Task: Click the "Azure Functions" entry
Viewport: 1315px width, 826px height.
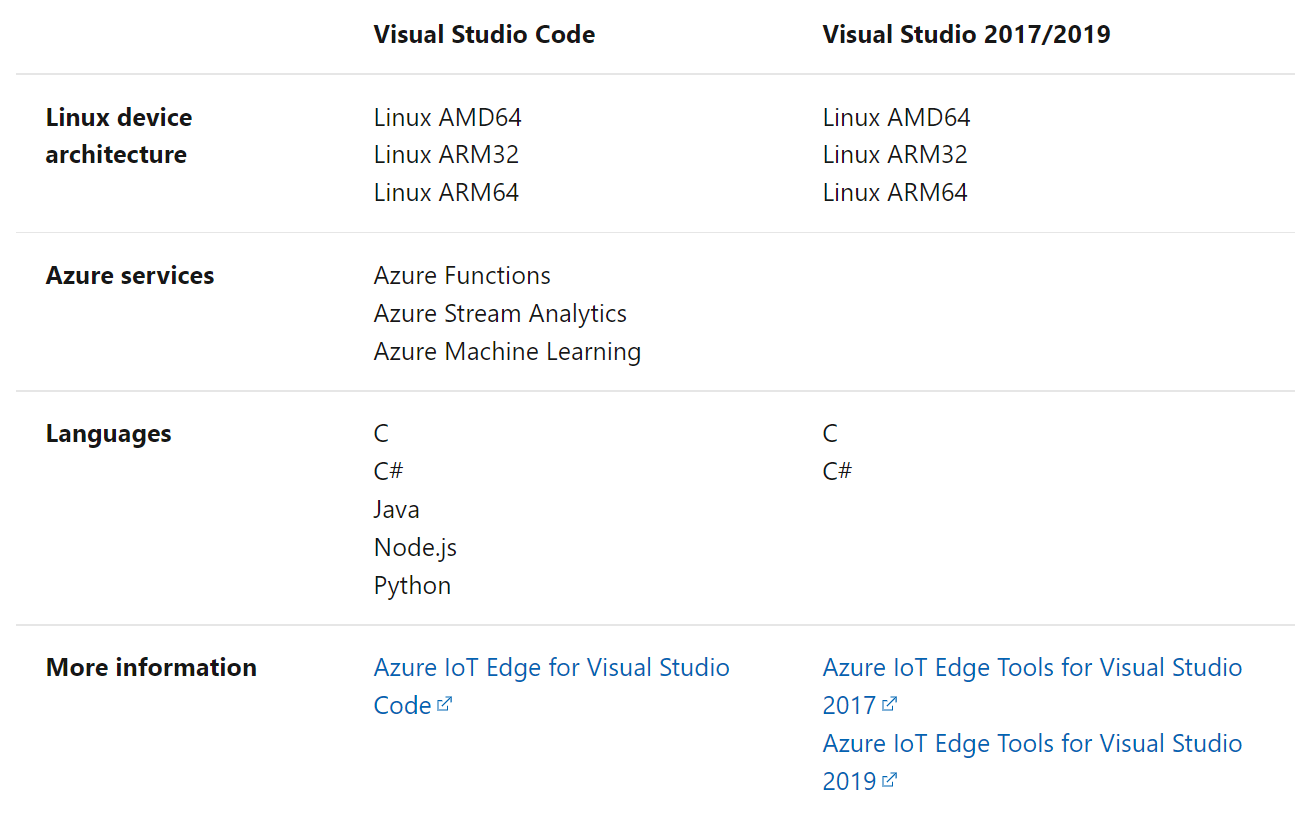Action: [462, 276]
